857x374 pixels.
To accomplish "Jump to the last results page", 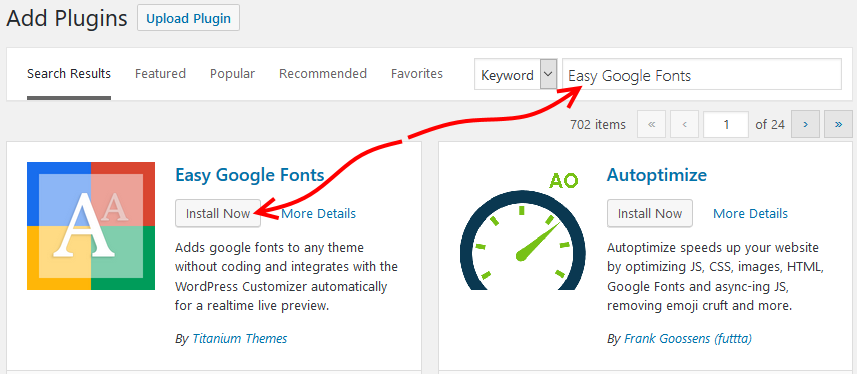I will [x=838, y=125].
